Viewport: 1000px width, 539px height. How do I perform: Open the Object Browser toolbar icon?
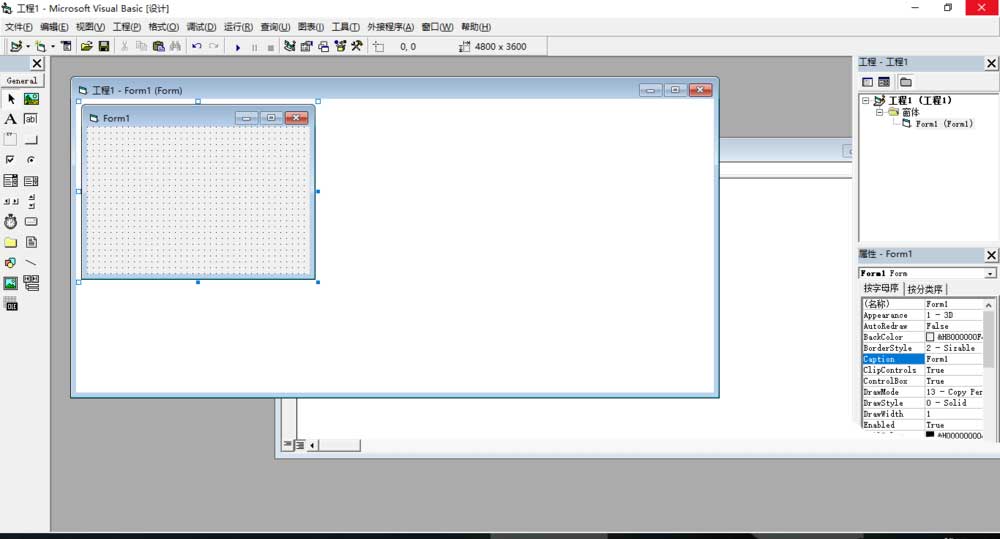341,47
